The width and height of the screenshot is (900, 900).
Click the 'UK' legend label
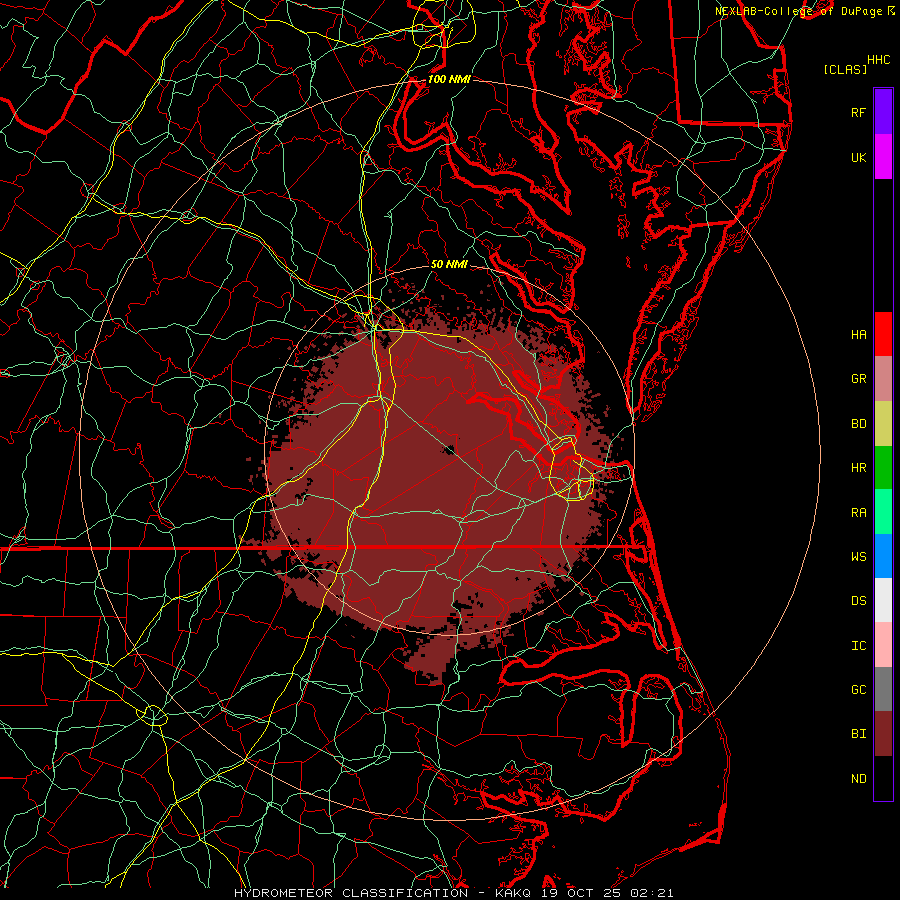tap(859, 157)
